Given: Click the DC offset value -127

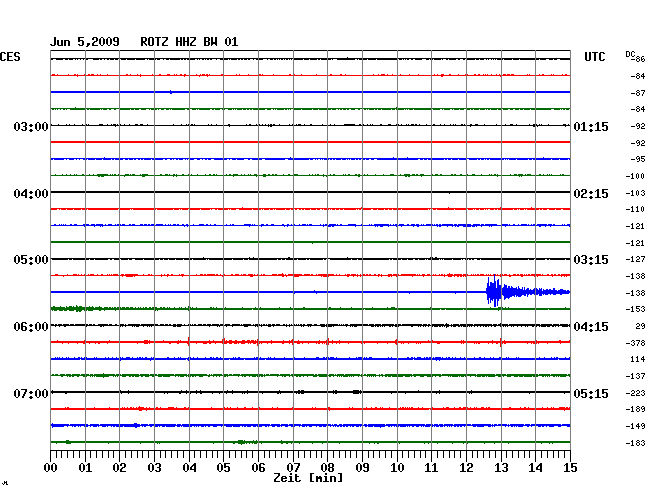Looking at the screenshot, I should click(635, 259).
